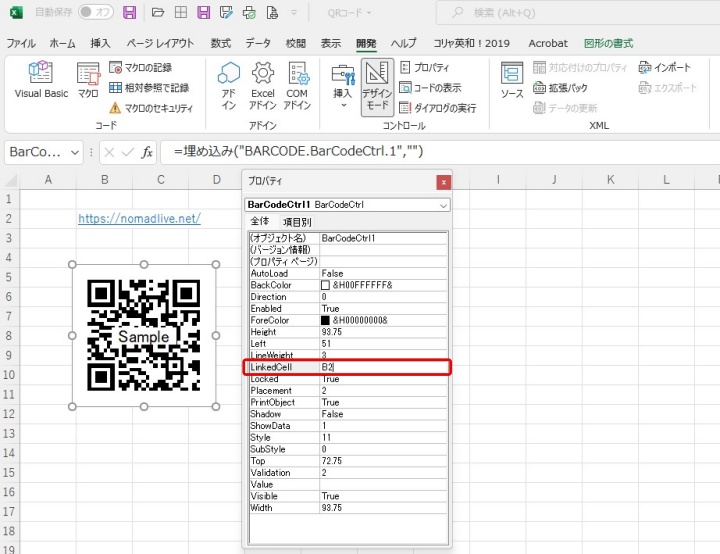Open the XML Source (ソース) pane
The image size is (720, 554).
click(x=512, y=80)
